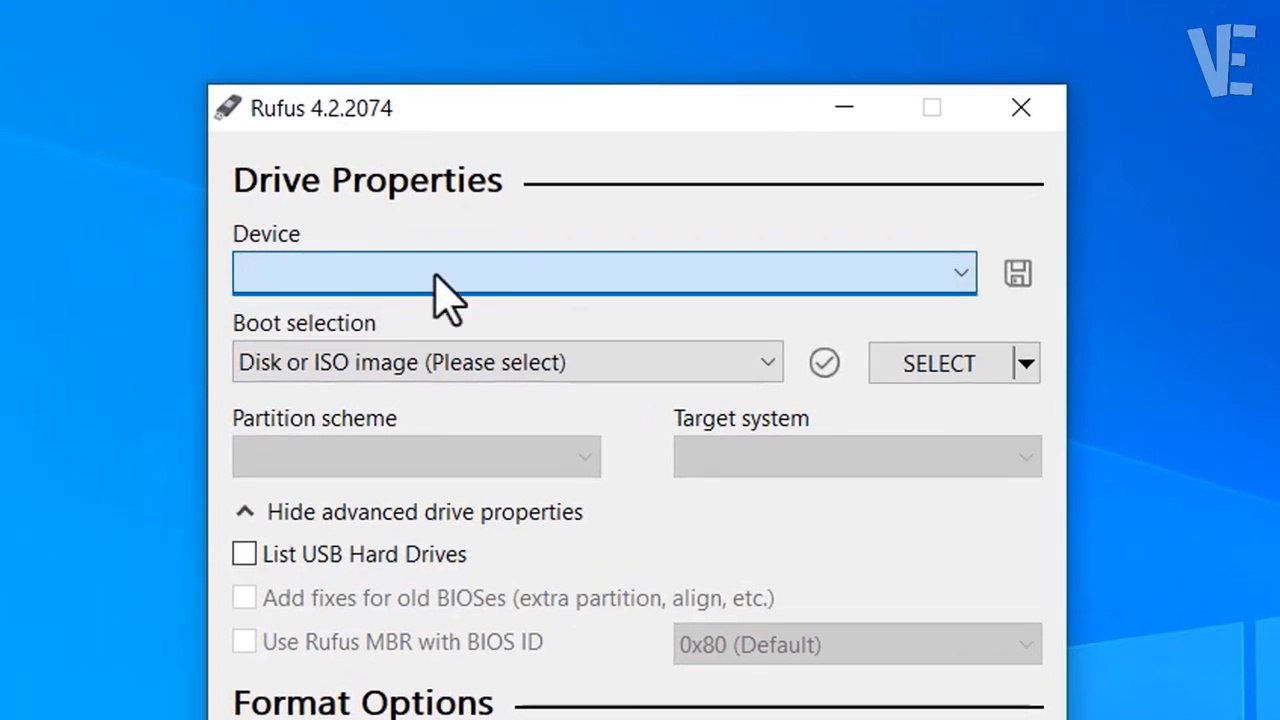The width and height of the screenshot is (1280, 720).
Task: Click the Drive Properties heading
Action: click(368, 180)
